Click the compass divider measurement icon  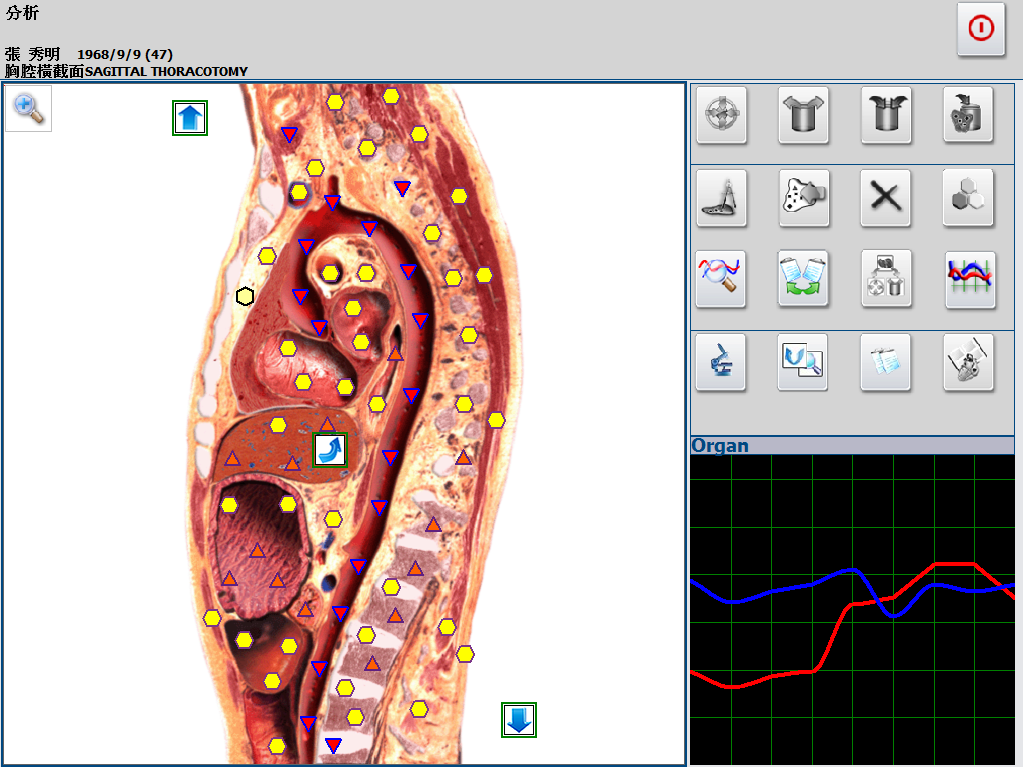coord(721,198)
